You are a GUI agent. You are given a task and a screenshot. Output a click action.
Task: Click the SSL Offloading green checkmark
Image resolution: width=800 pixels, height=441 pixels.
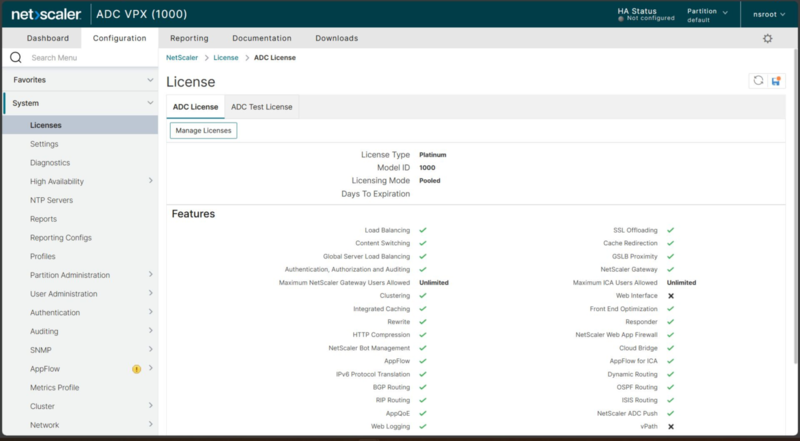click(670, 230)
